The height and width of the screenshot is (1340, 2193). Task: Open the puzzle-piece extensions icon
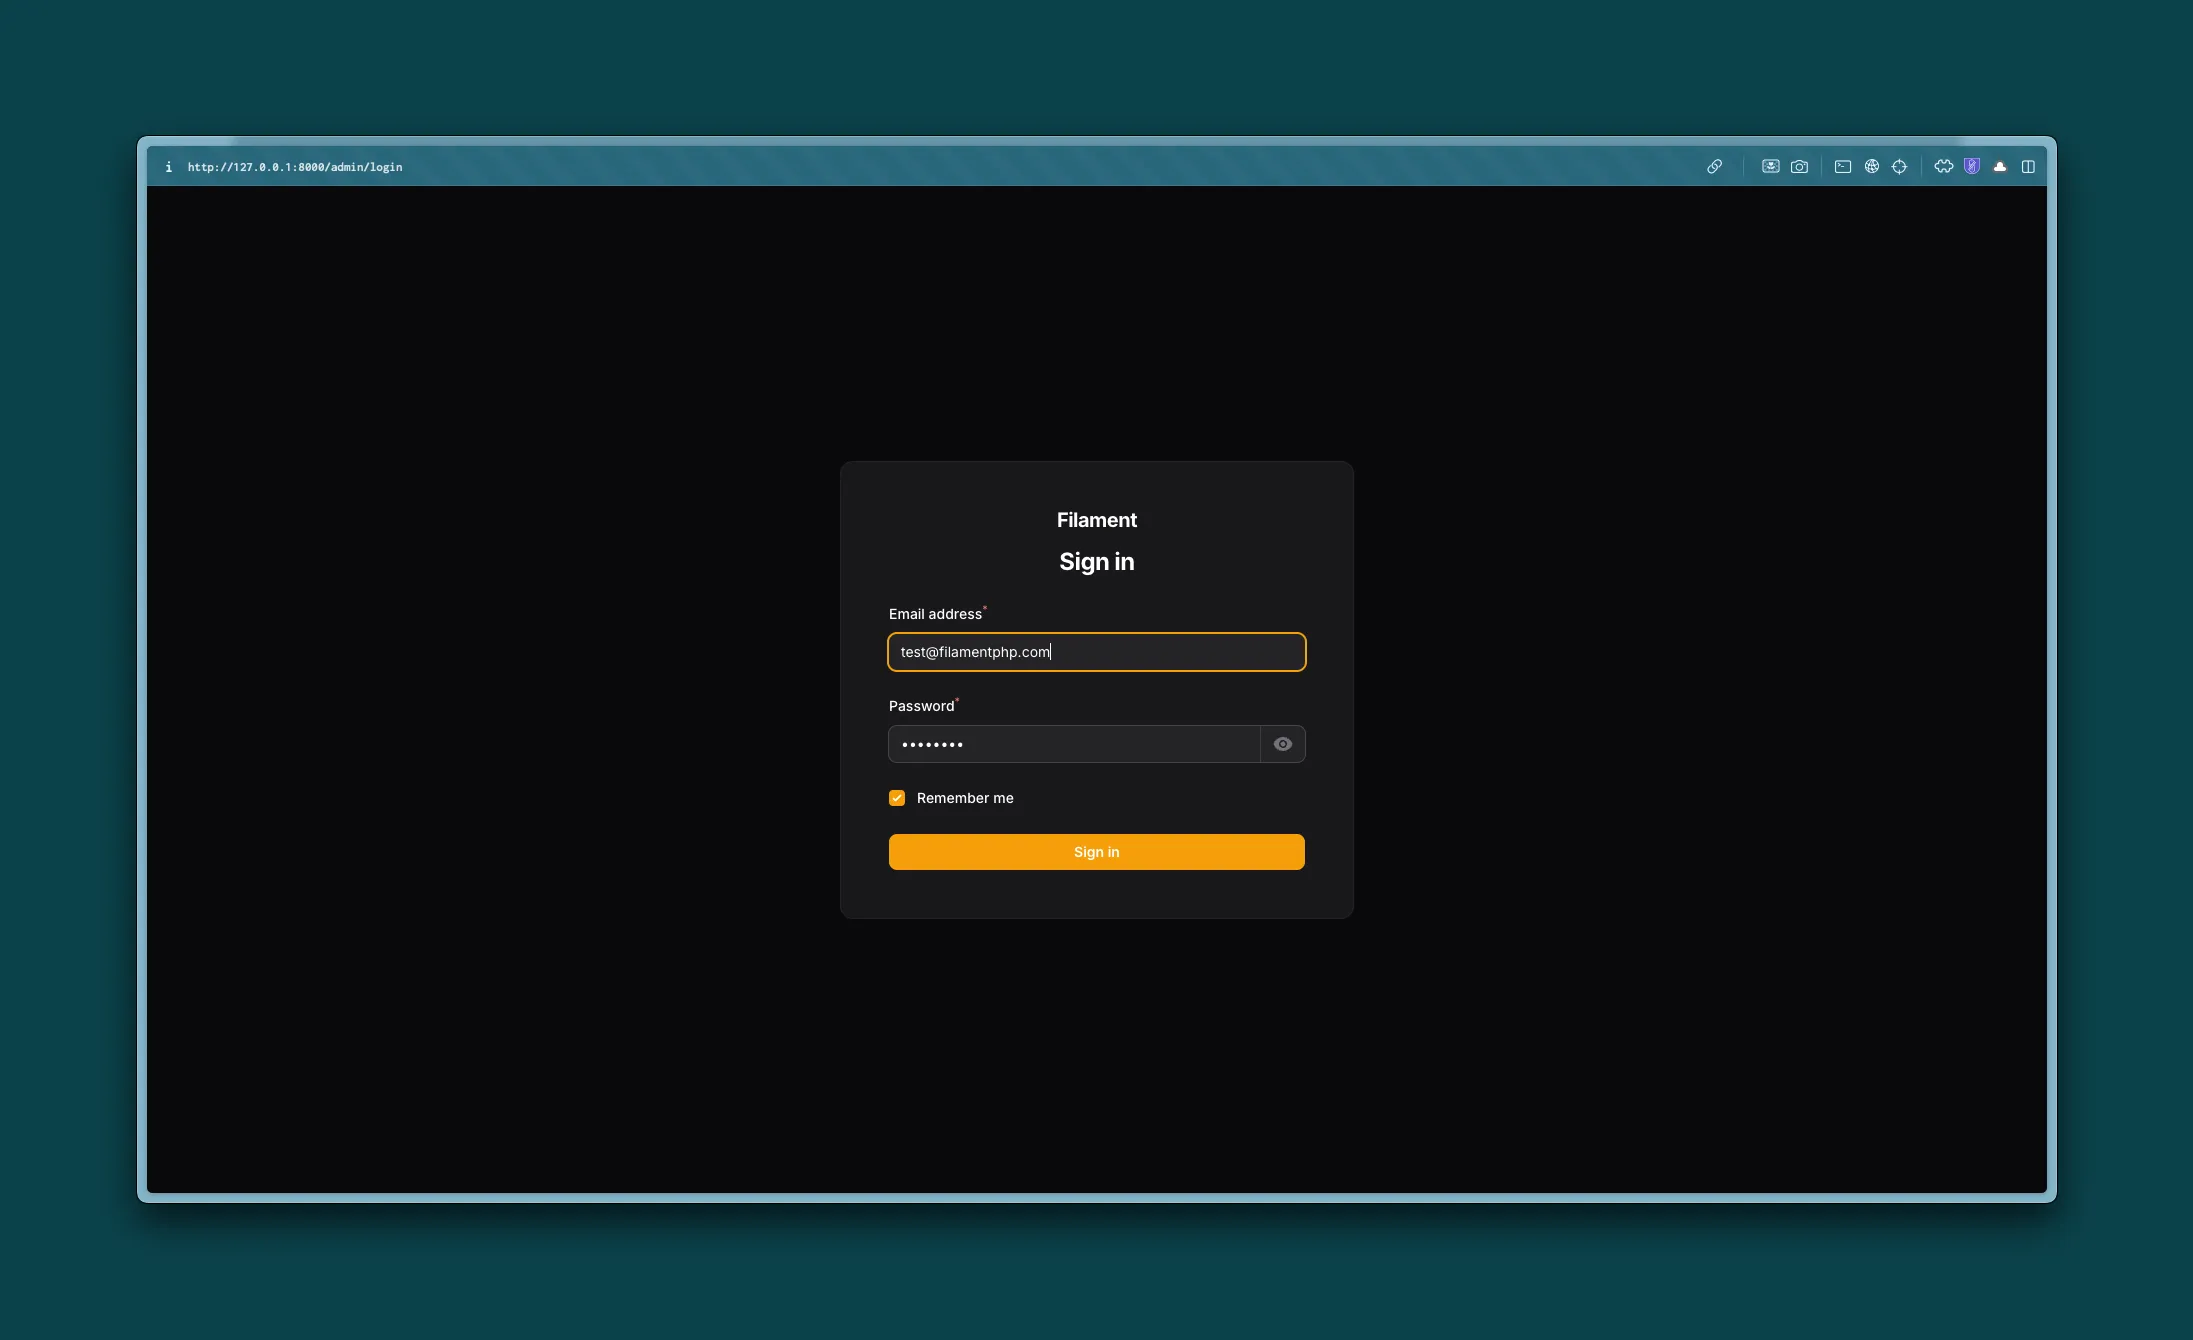coord(1944,167)
